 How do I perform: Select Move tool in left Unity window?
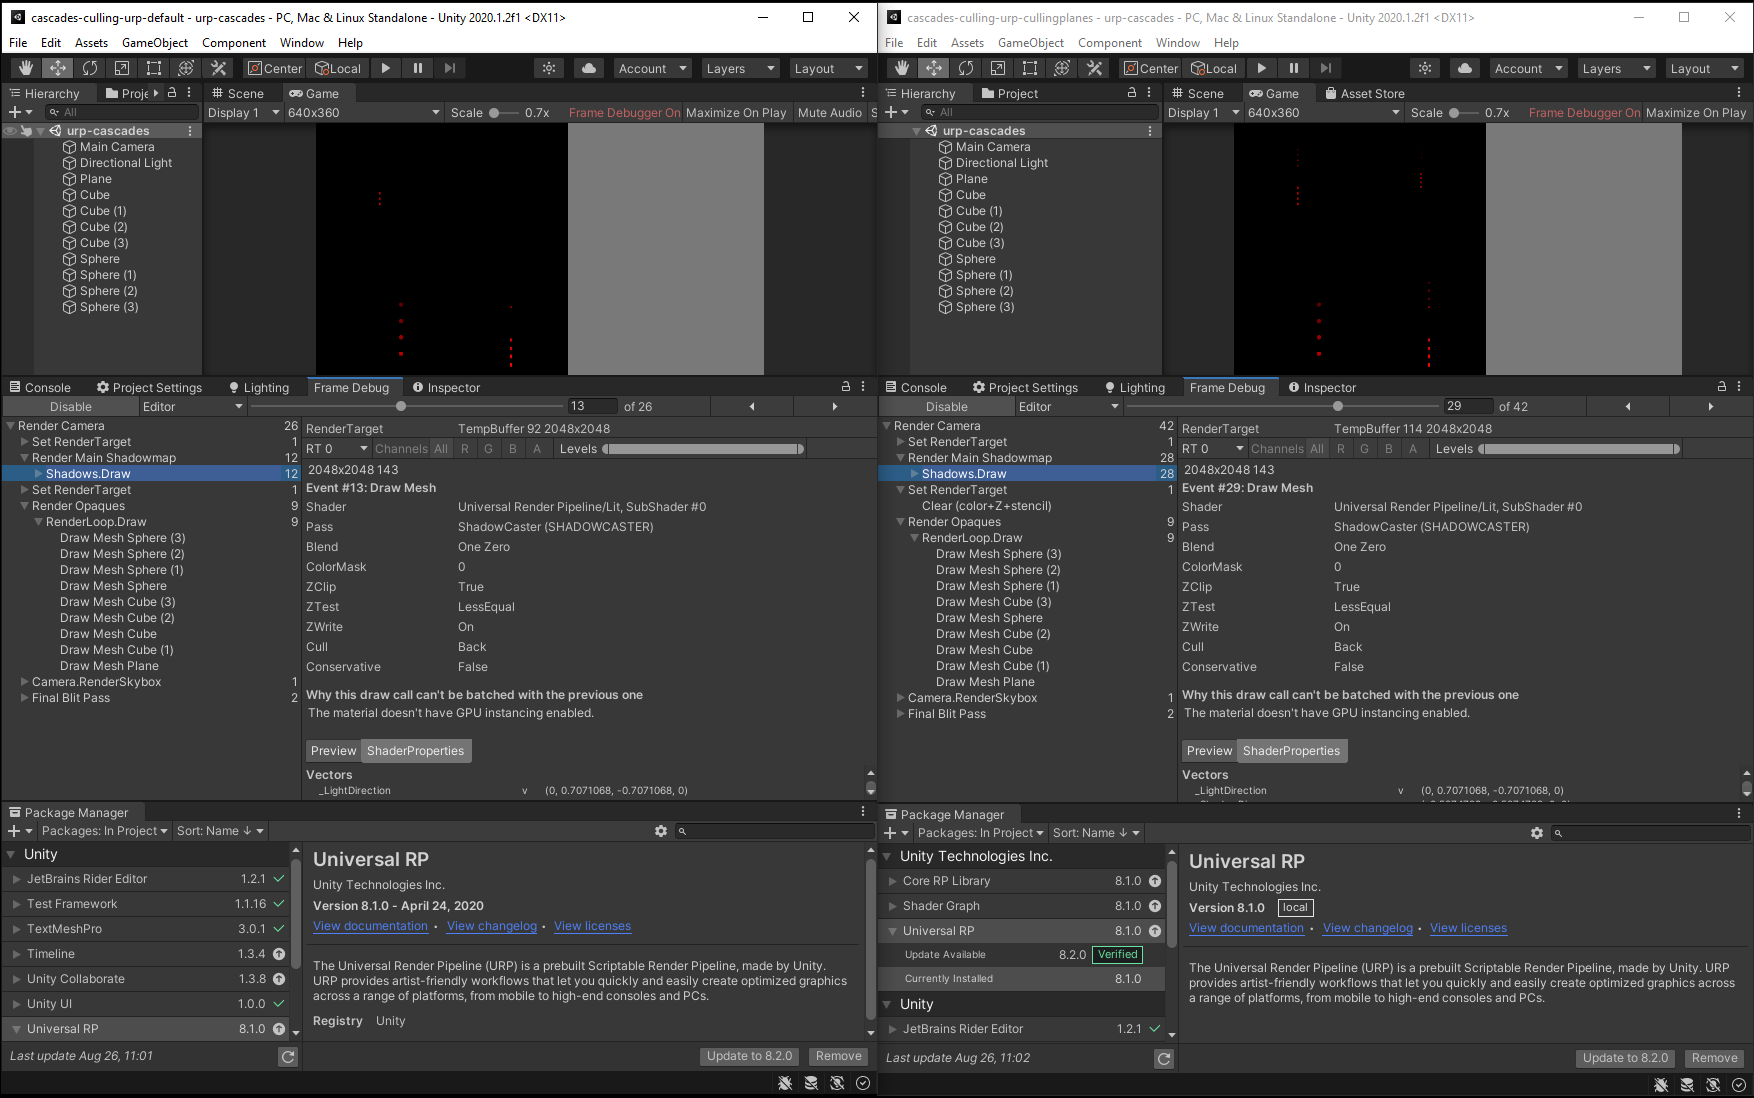point(57,68)
